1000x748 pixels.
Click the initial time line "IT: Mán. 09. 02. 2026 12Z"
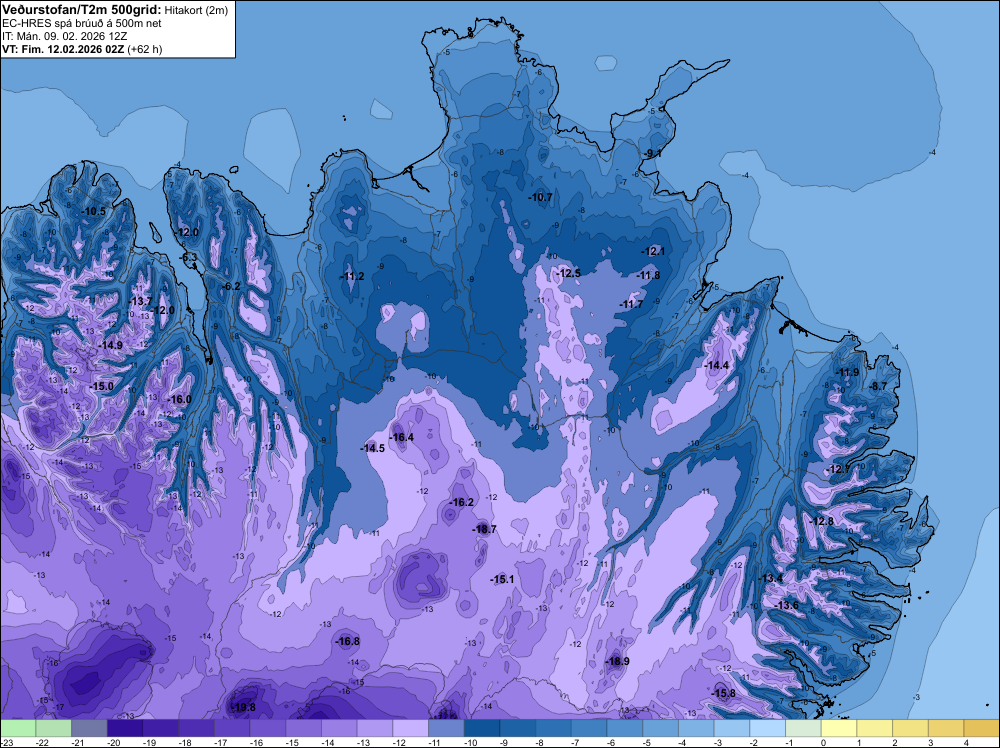click(64, 36)
